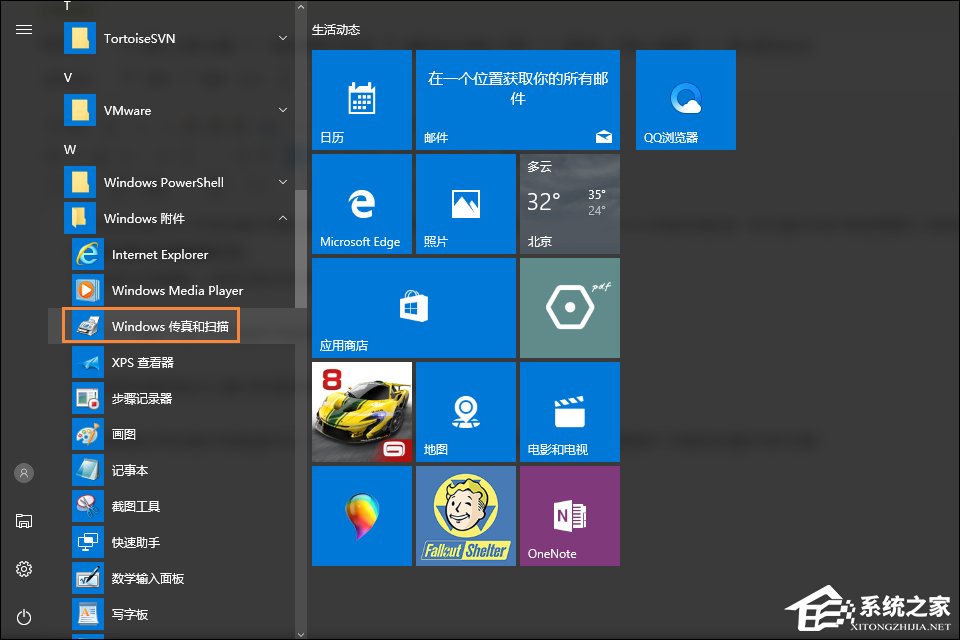Open Settings gear in the left rail
This screenshot has width=960, height=640.
(24, 569)
